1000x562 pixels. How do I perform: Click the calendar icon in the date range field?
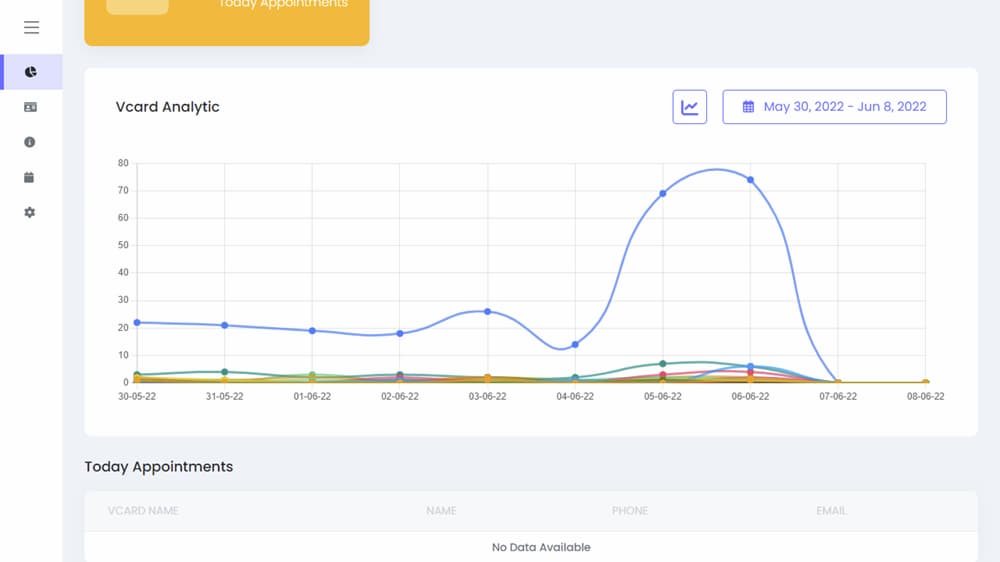coord(748,107)
